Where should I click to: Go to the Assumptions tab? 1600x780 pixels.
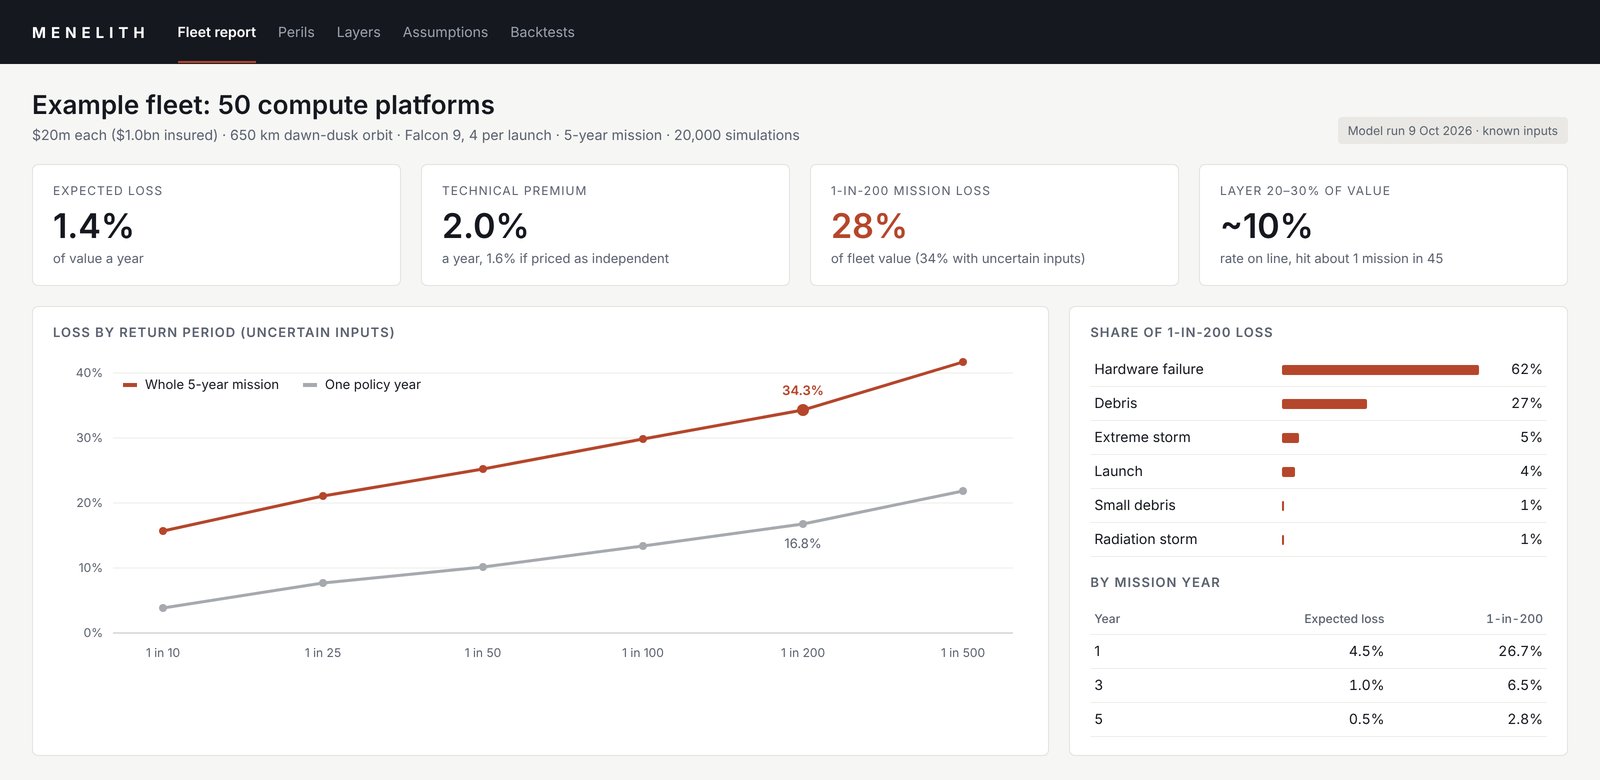445,32
